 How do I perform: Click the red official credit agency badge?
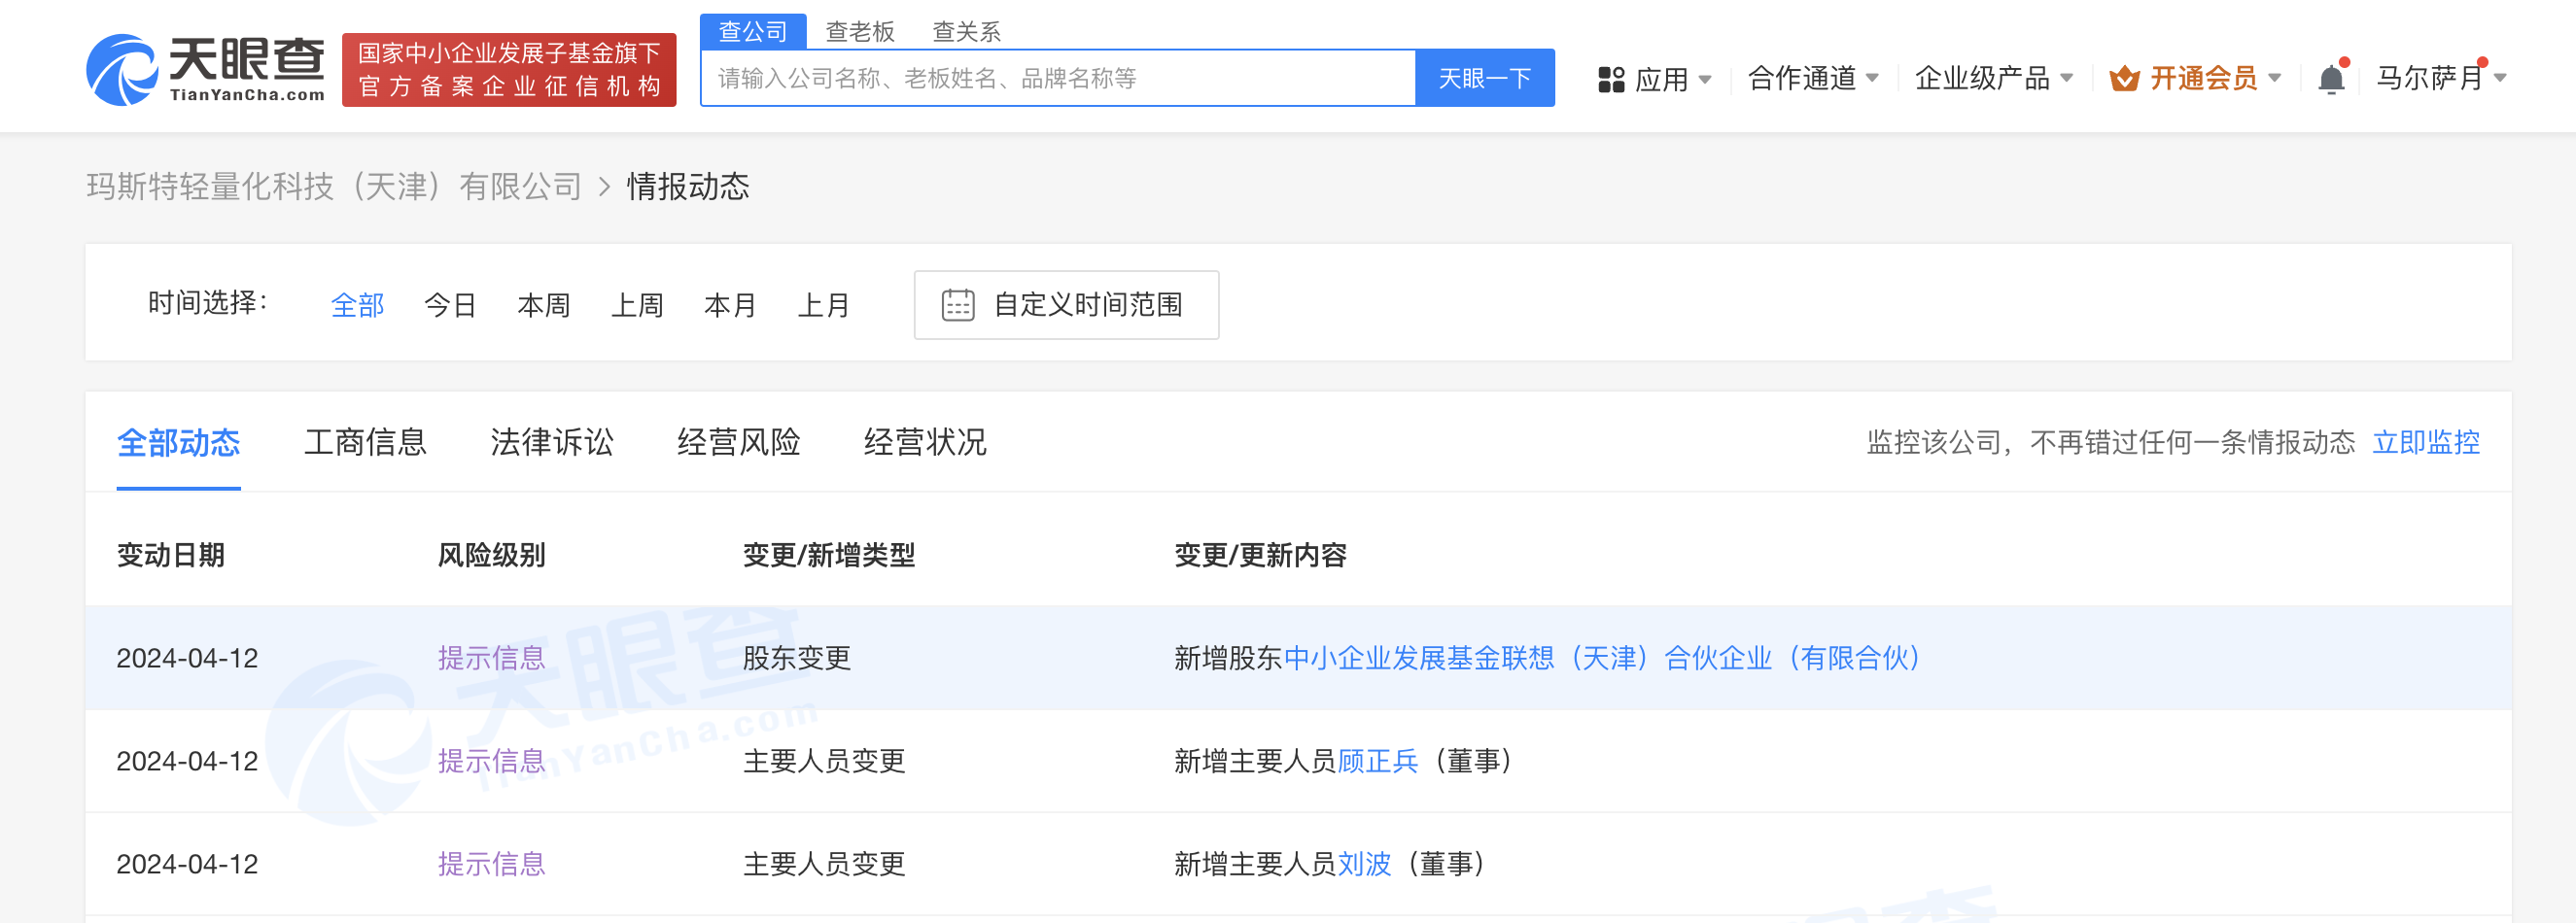tap(509, 69)
